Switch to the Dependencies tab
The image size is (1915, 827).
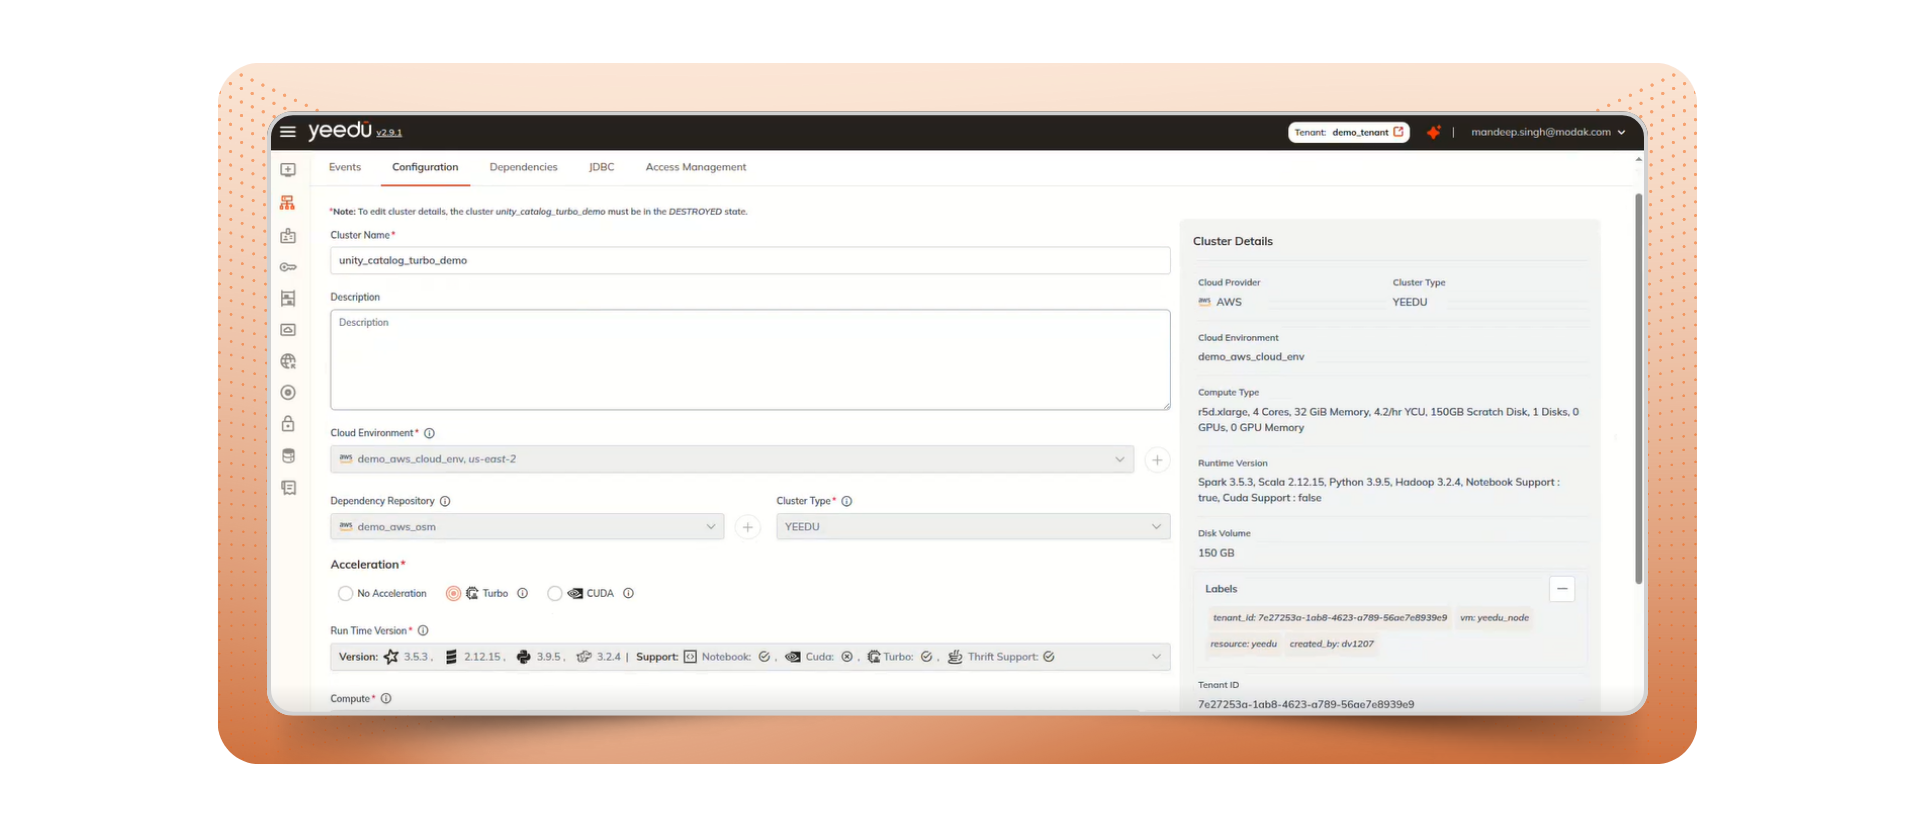tap(523, 167)
